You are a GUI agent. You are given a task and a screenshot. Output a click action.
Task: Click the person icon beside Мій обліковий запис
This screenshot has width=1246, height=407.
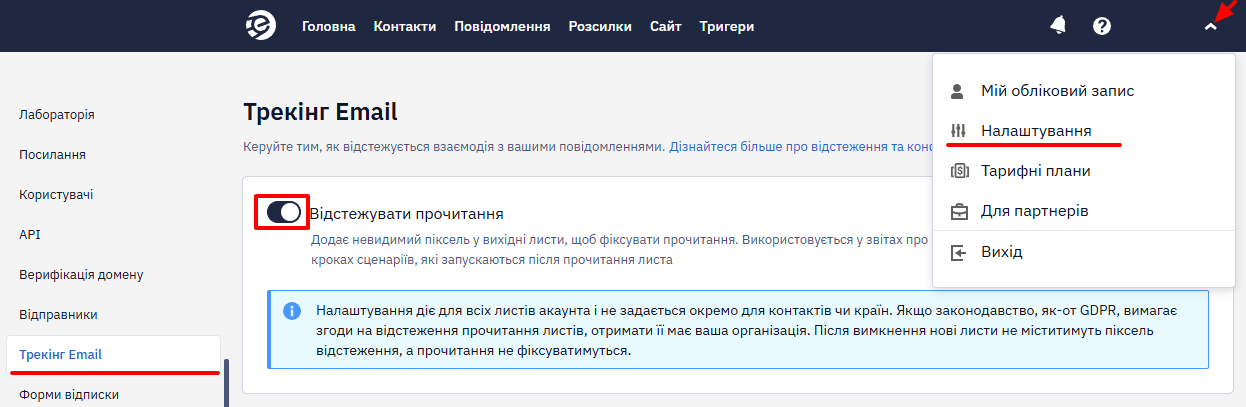click(958, 91)
